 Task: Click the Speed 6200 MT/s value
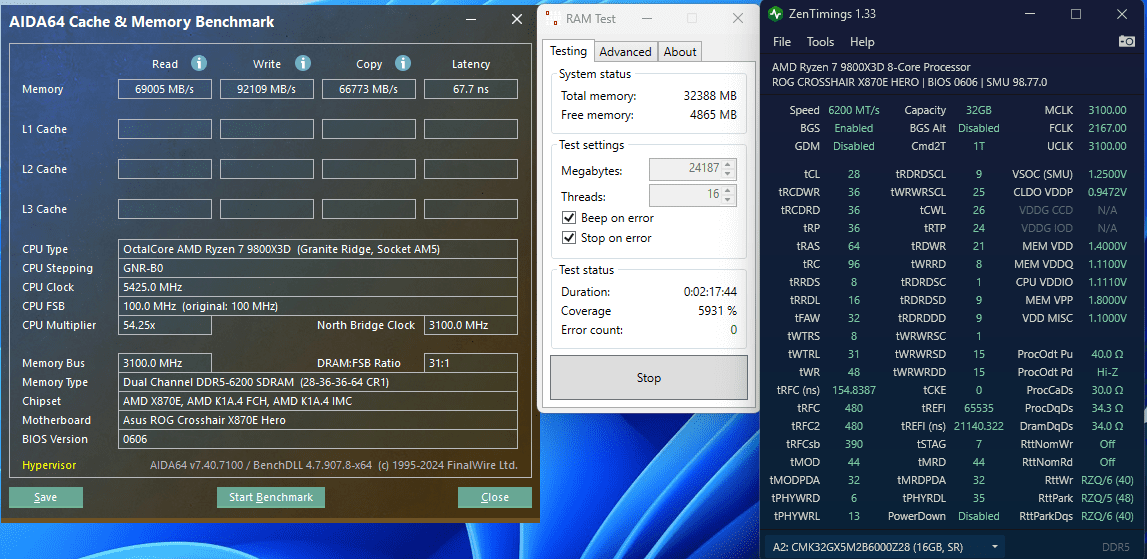click(854, 110)
